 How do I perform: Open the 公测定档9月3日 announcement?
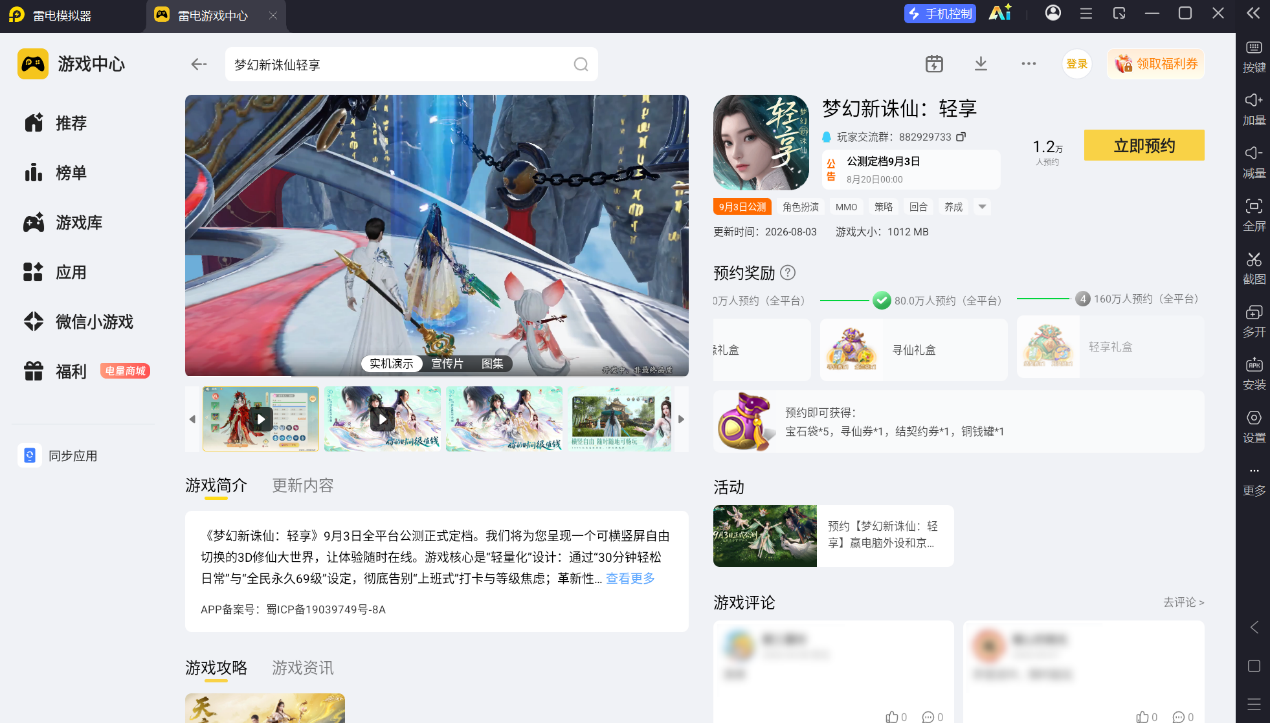(911, 170)
